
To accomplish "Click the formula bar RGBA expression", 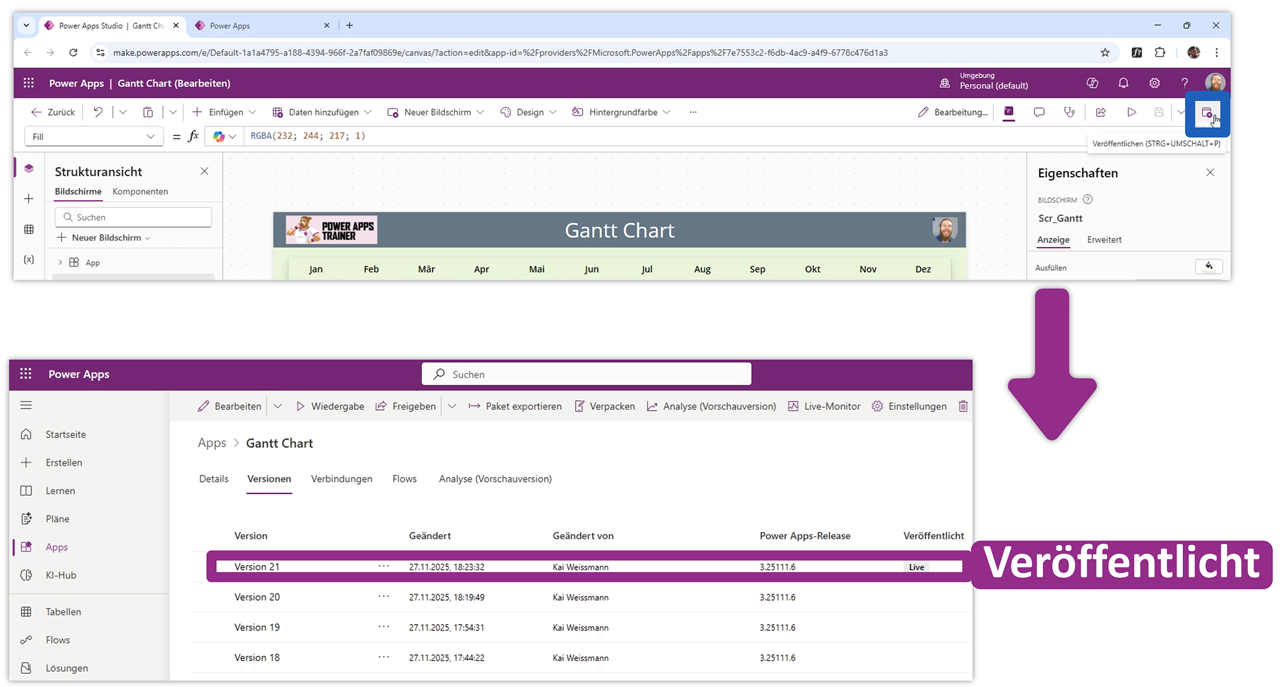I will point(308,136).
